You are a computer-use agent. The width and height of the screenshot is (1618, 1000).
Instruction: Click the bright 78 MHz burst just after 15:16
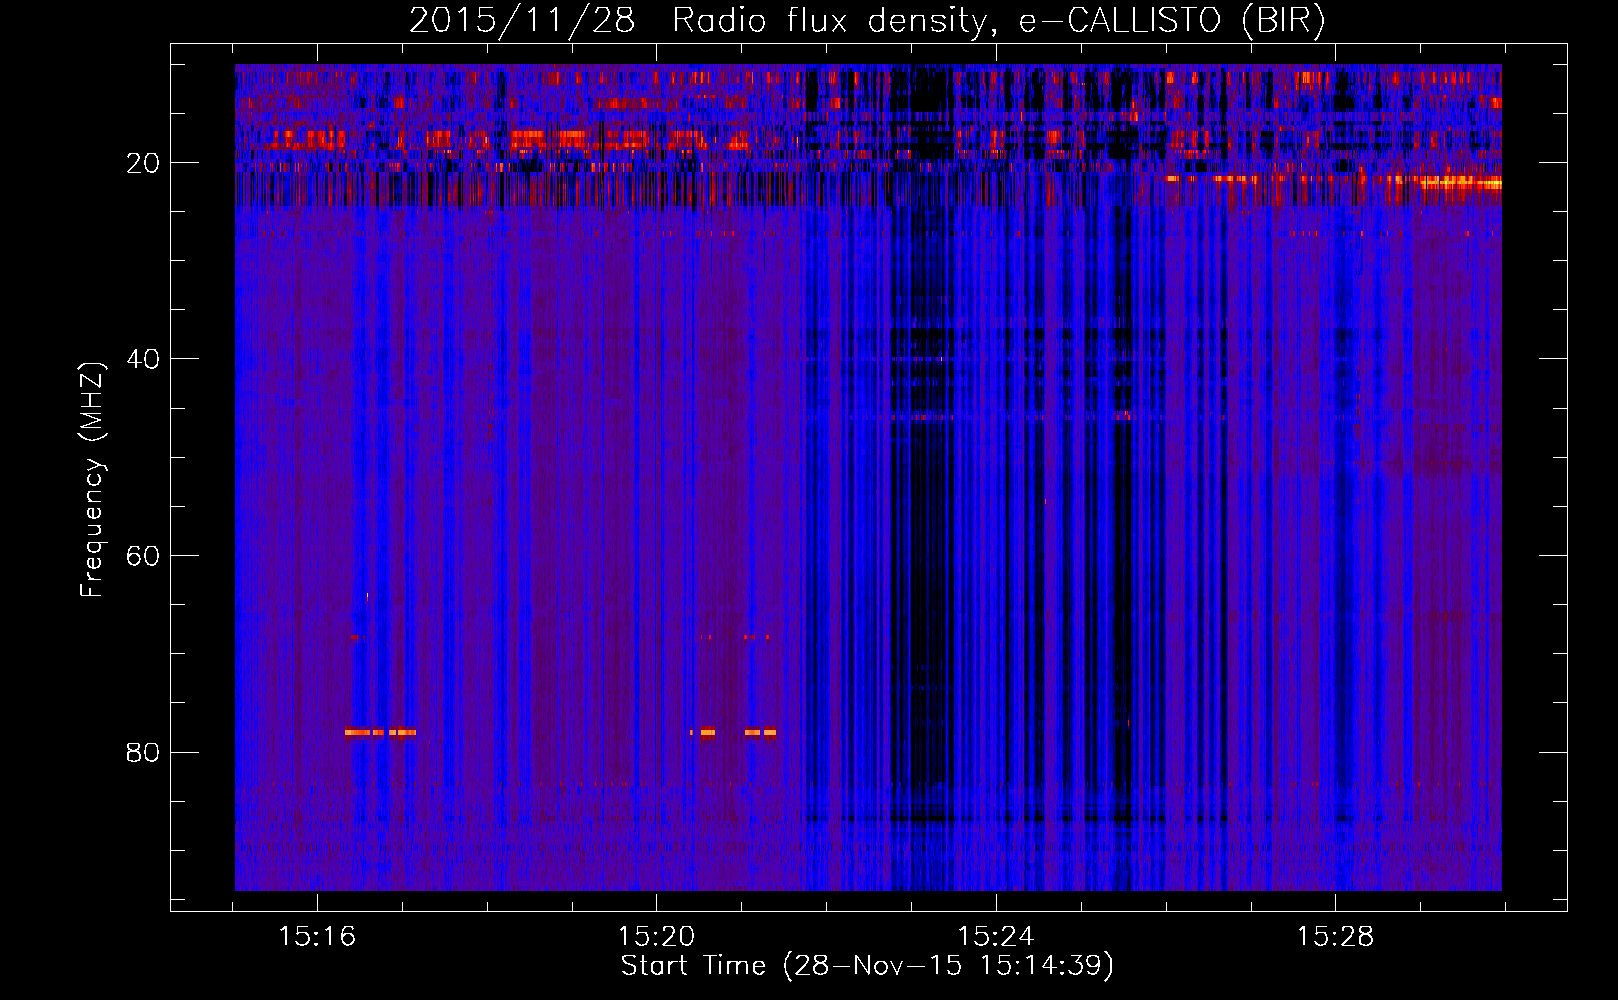coord(380,732)
